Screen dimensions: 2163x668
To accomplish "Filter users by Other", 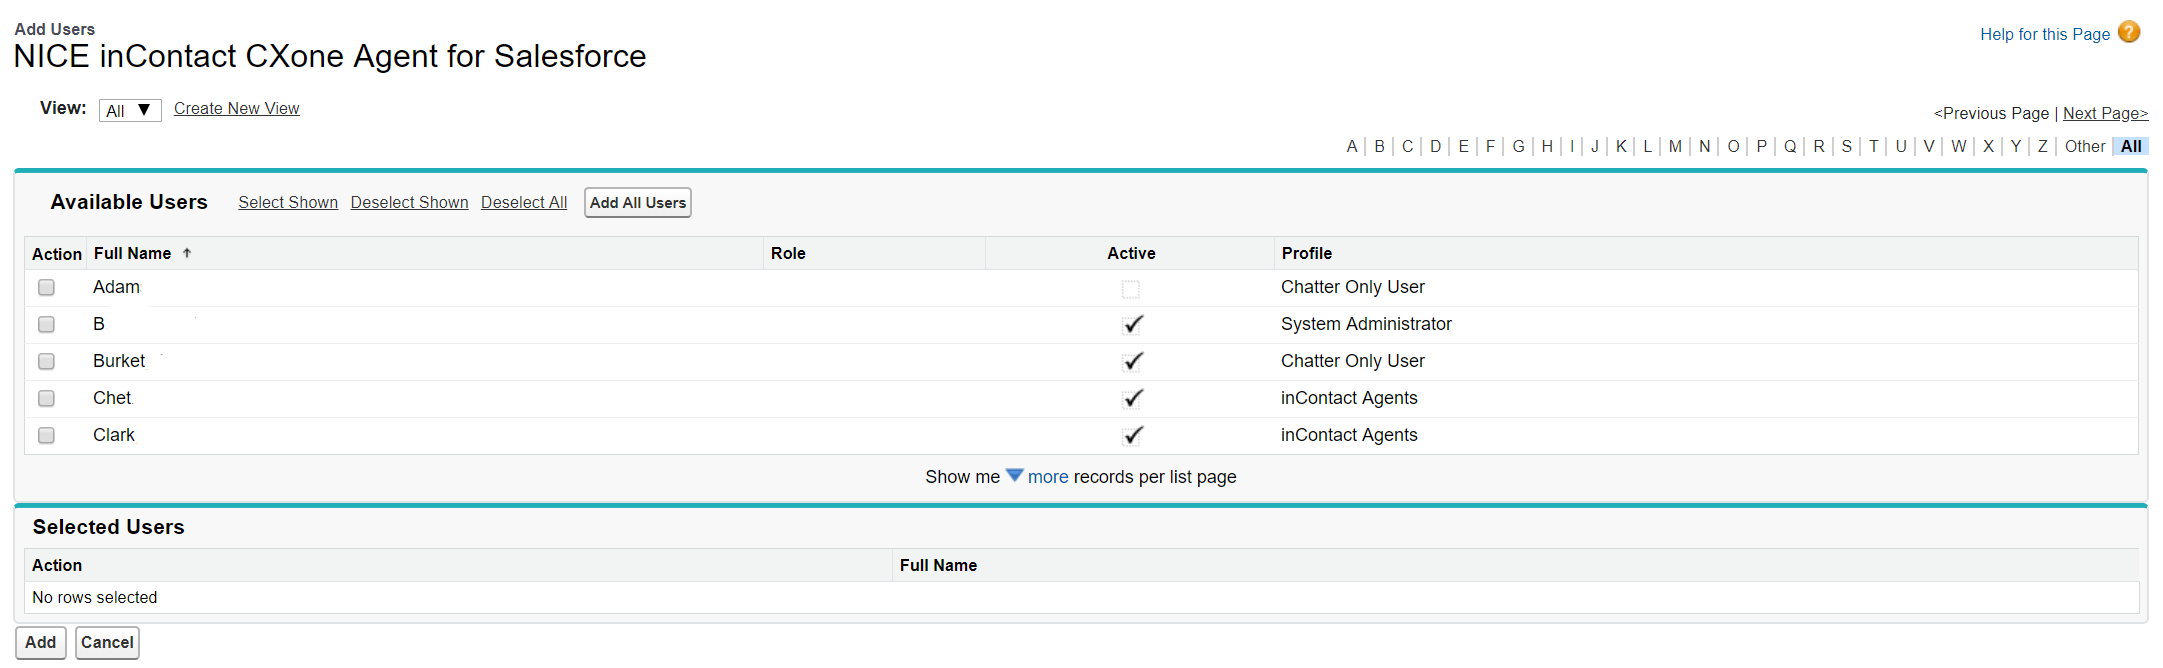I will pyautogui.click(x=2085, y=146).
